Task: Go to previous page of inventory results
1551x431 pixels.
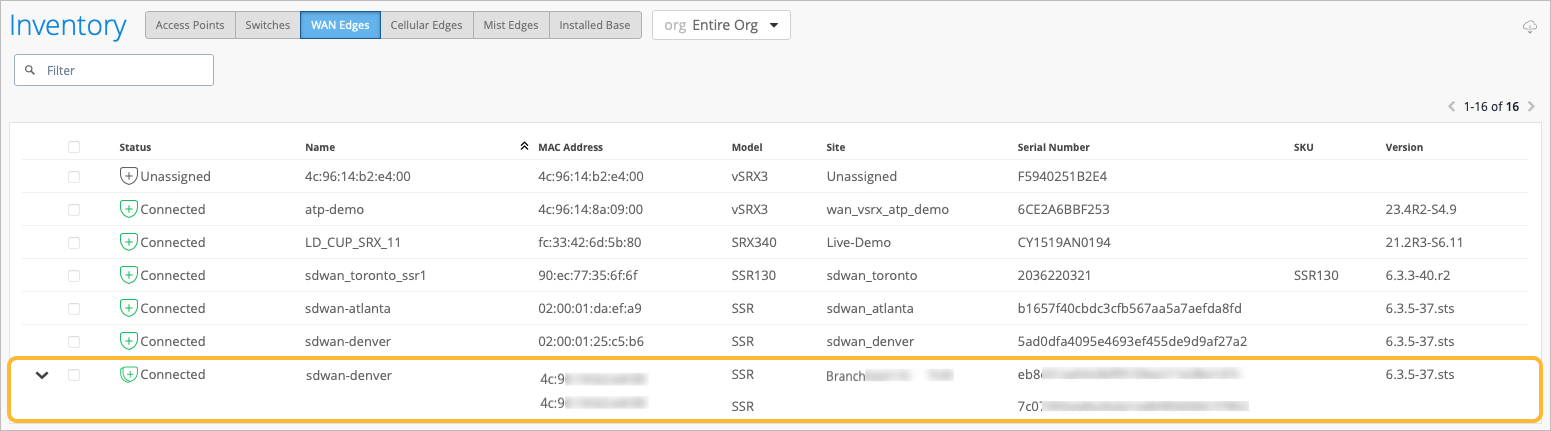Action: 1452,106
